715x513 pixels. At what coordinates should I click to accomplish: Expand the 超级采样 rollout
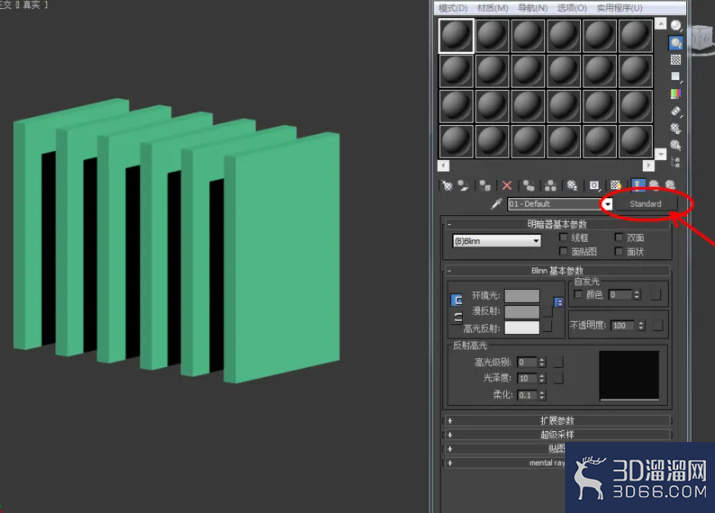coord(557,435)
